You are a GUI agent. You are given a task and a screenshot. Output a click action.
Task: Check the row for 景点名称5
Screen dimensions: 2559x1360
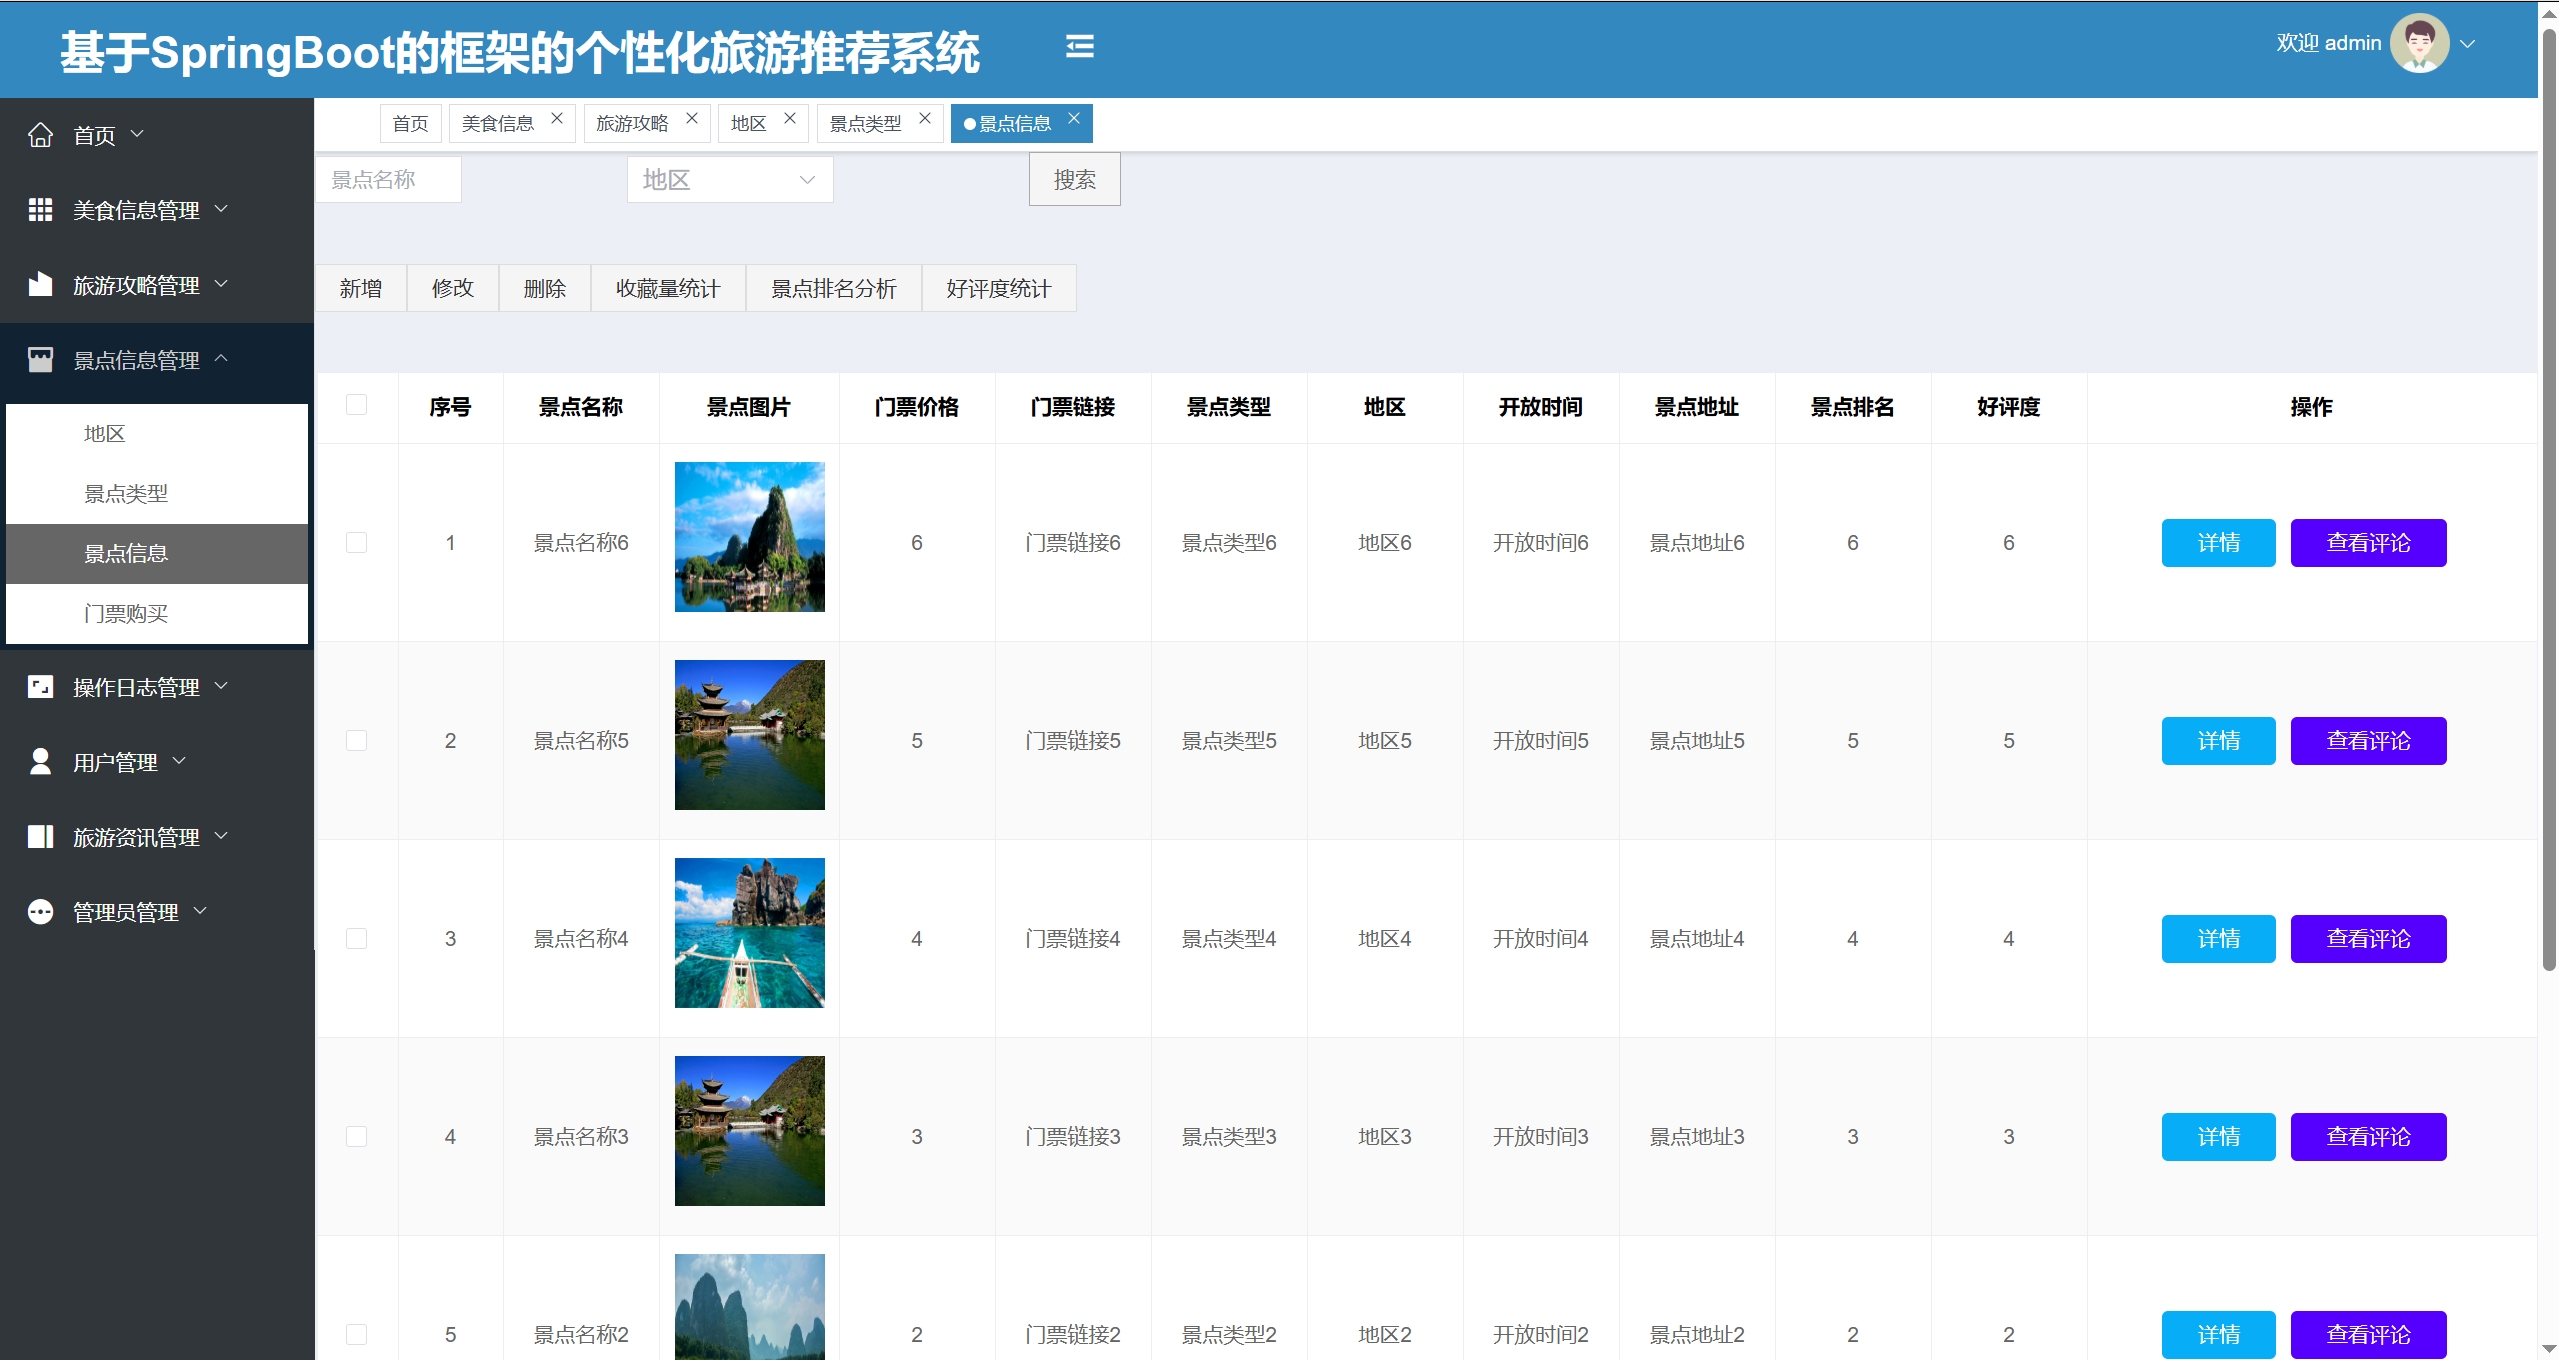(356, 741)
